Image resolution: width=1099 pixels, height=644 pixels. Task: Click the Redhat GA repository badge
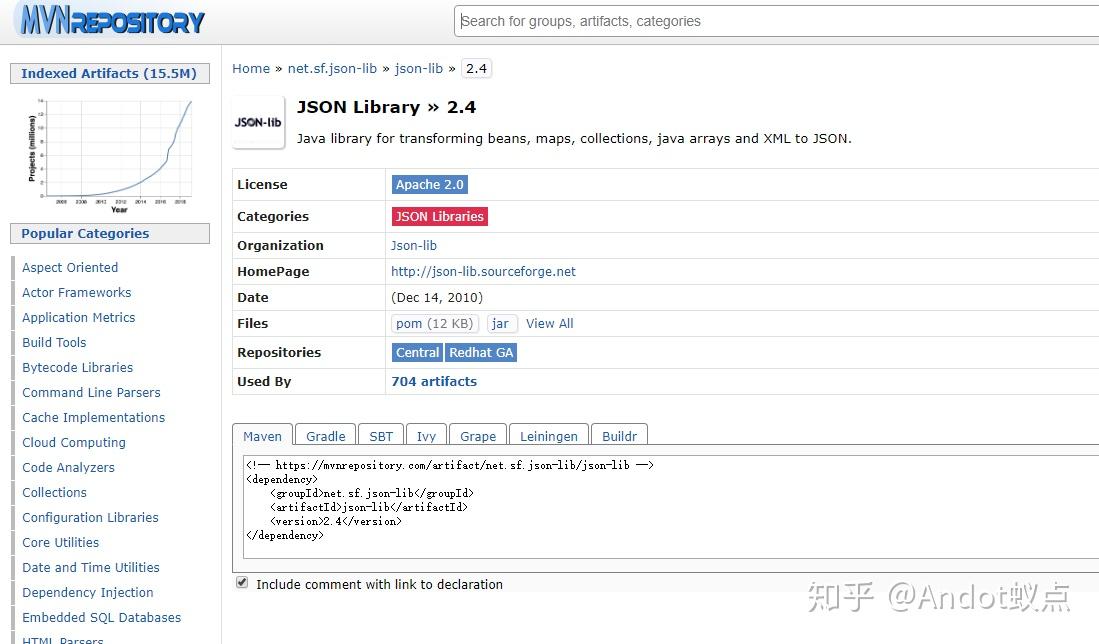[481, 352]
